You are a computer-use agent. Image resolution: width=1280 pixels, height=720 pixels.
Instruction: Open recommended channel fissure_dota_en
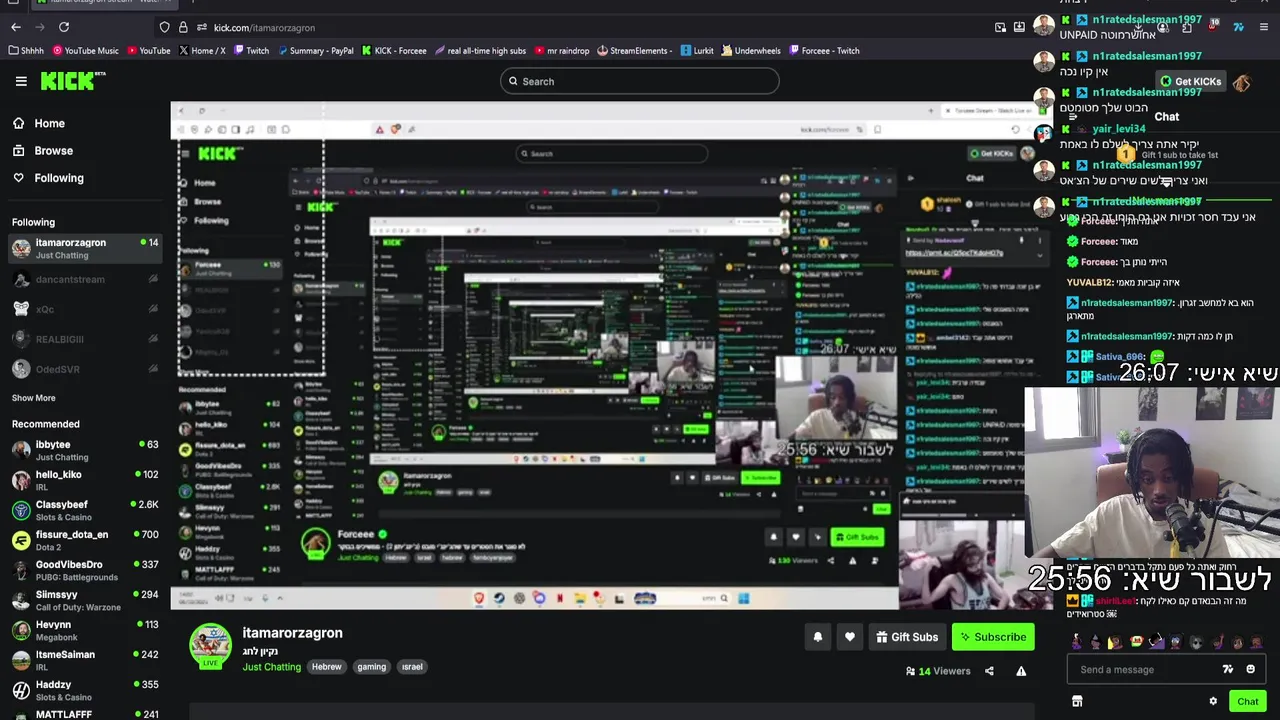[84, 540]
